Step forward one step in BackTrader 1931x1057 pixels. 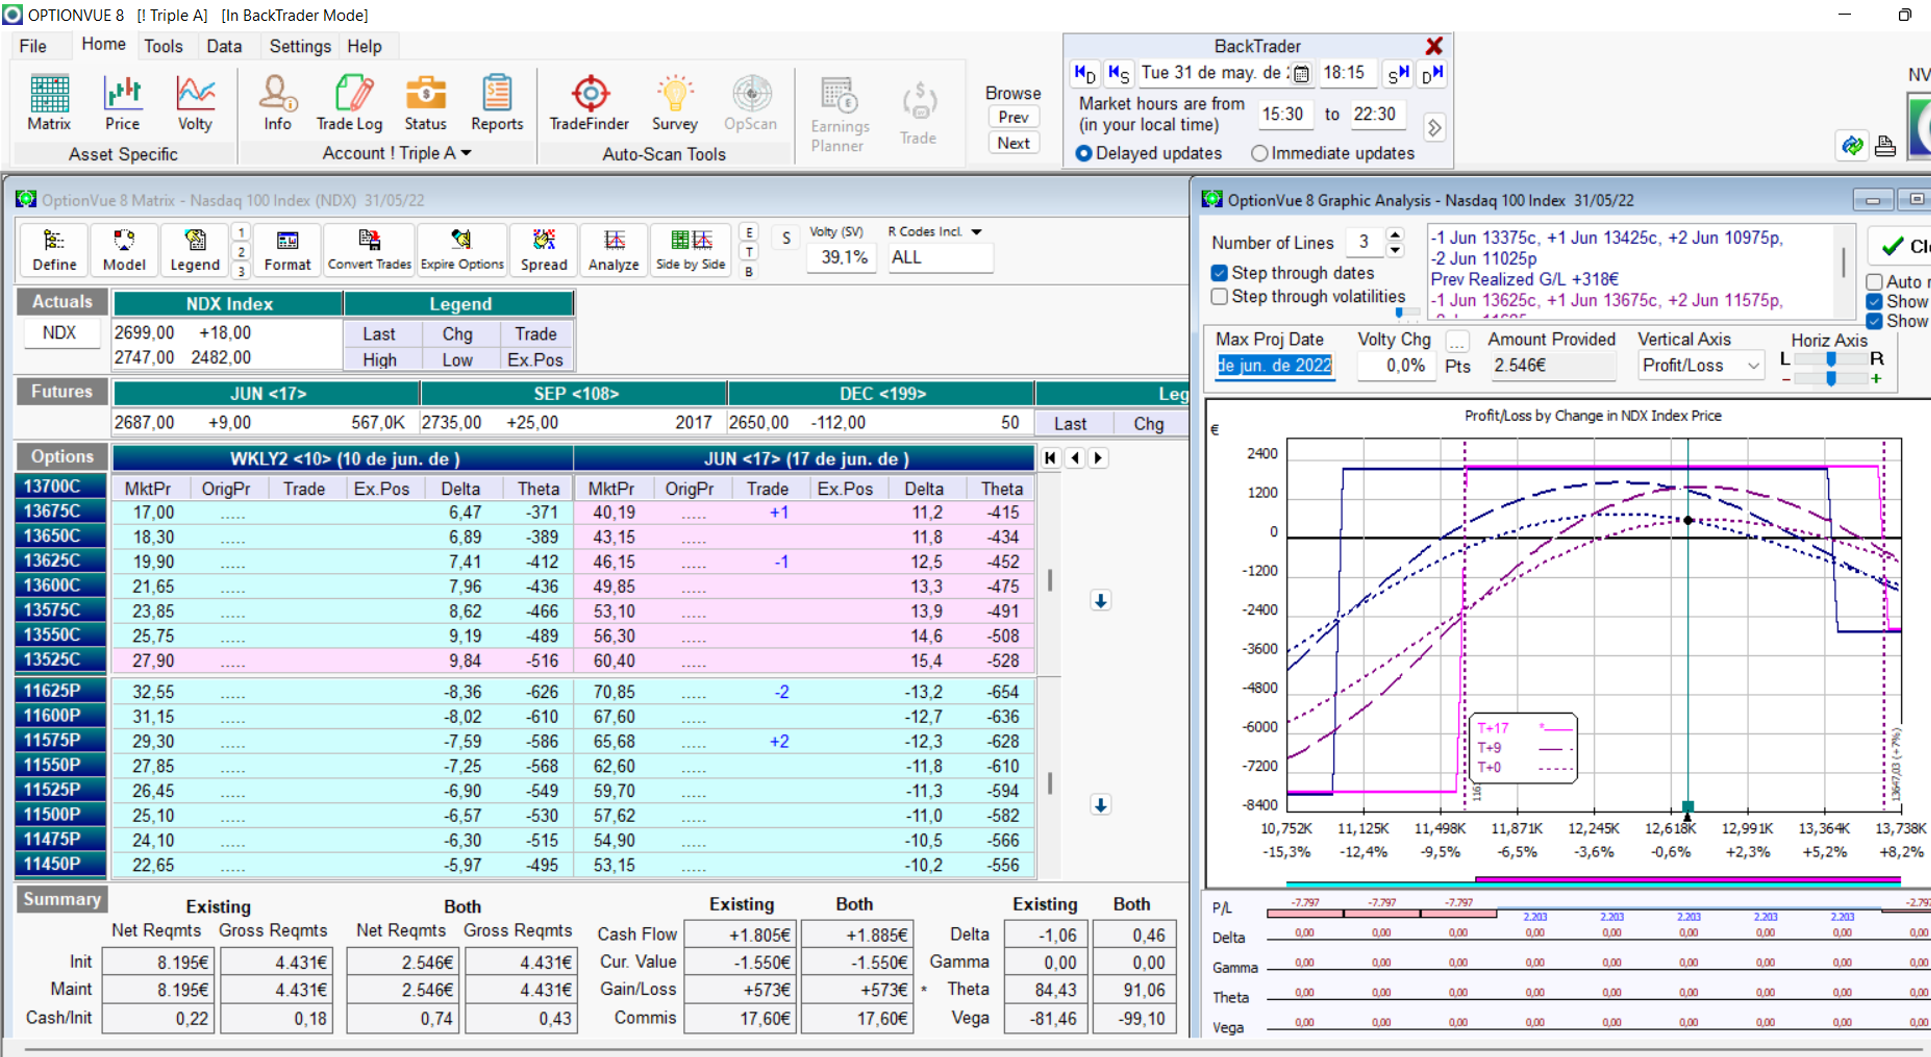point(1398,73)
